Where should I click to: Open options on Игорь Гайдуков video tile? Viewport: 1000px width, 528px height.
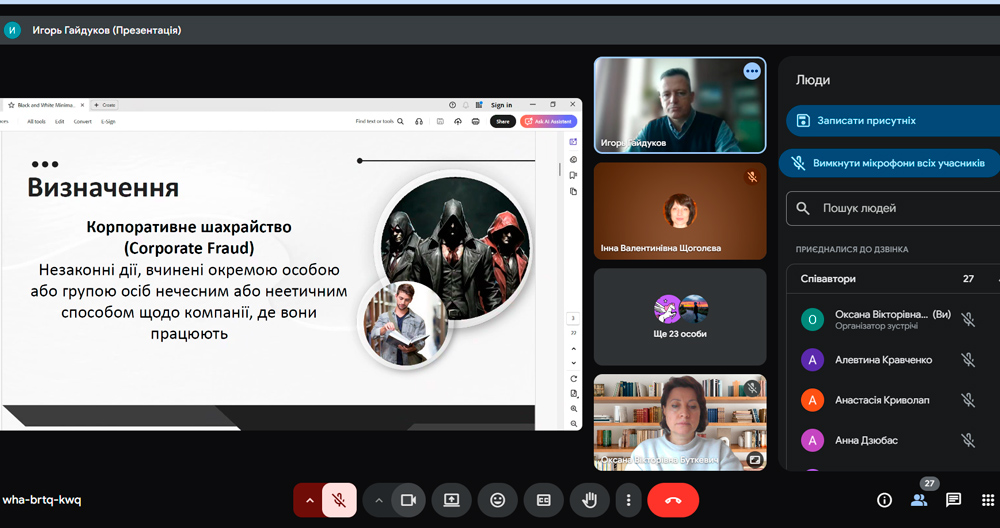[x=752, y=71]
